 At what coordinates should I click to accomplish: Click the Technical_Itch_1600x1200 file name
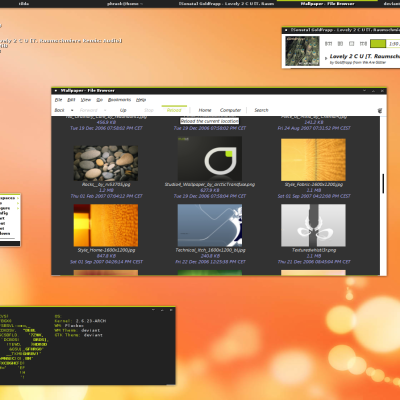[x=210, y=250]
